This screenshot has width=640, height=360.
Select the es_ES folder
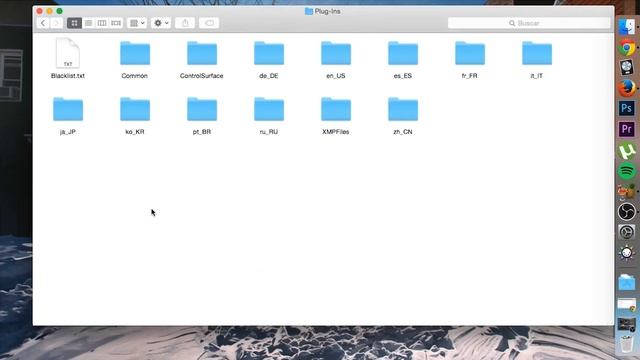coord(402,53)
